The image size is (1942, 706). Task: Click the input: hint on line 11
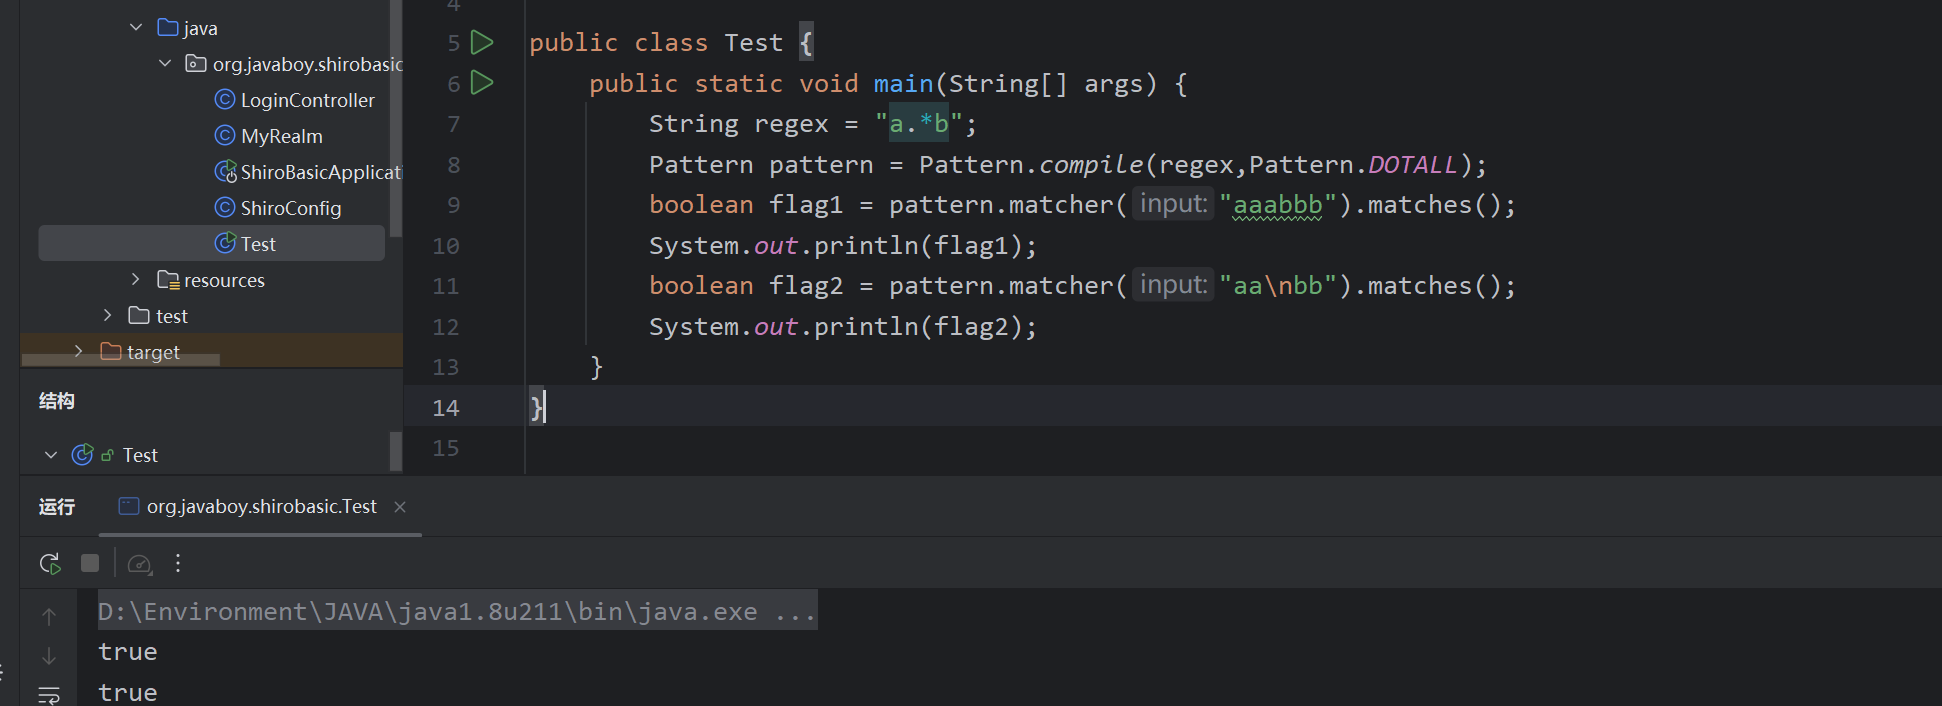pyautogui.click(x=1173, y=285)
